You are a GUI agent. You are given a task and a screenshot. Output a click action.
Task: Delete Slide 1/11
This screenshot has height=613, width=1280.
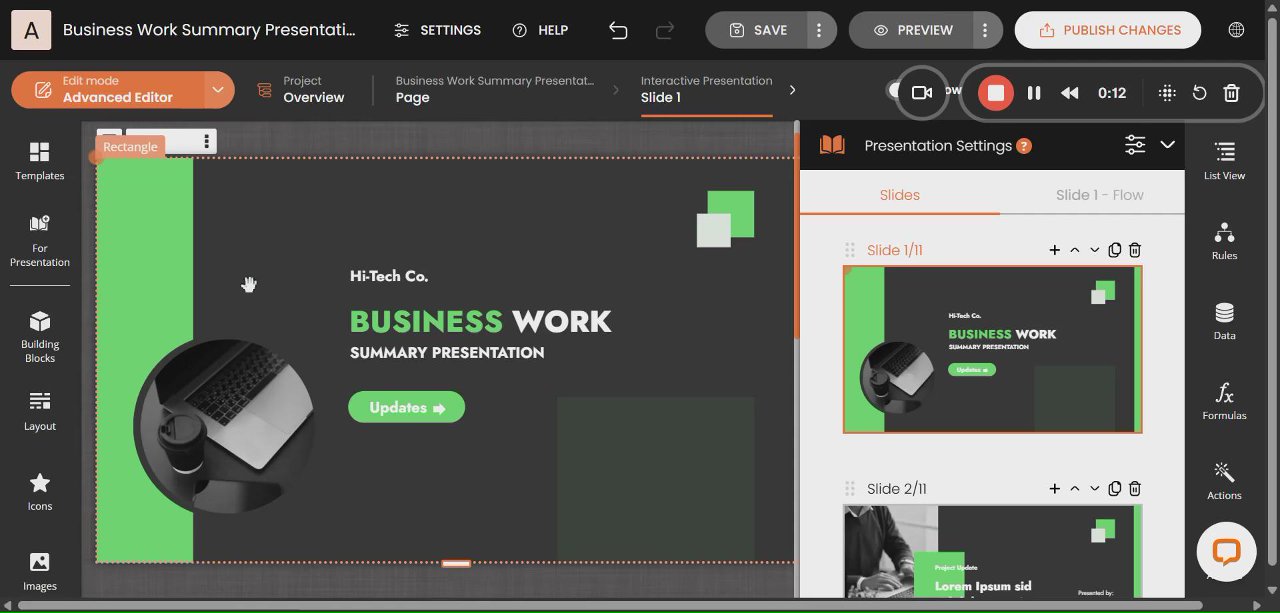pyautogui.click(x=1135, y=250)
